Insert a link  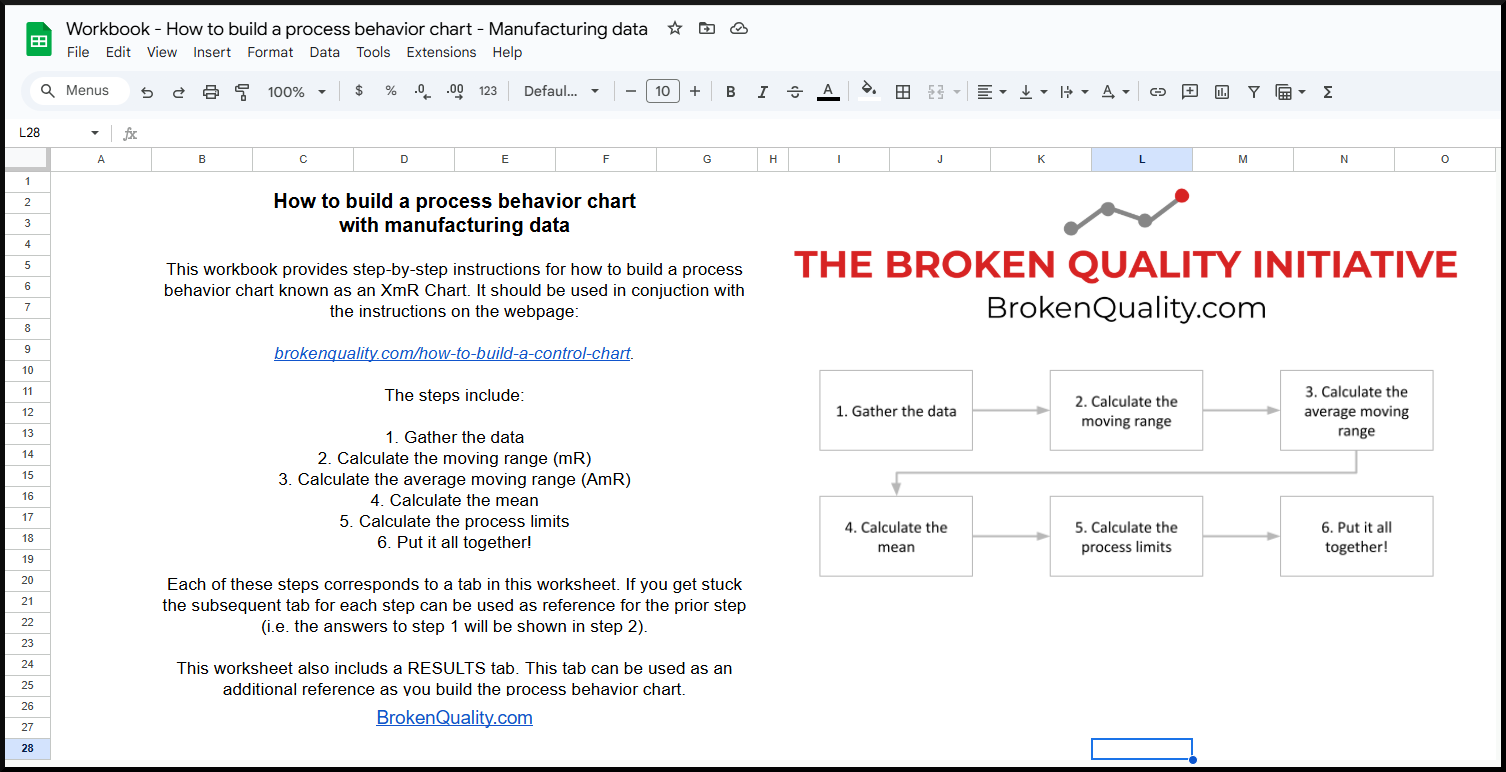[1158, 92]
